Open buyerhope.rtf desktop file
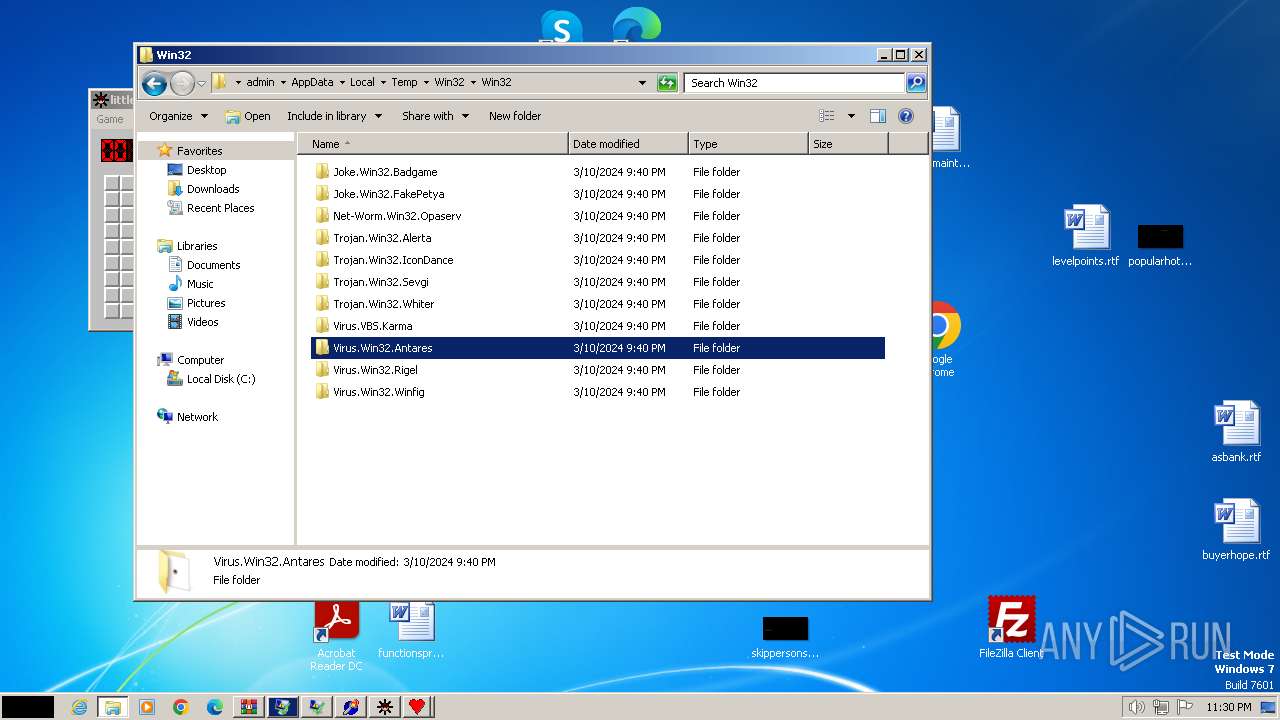Image resolution: width=1280 pixels, height=720 pixels. 1236,530
